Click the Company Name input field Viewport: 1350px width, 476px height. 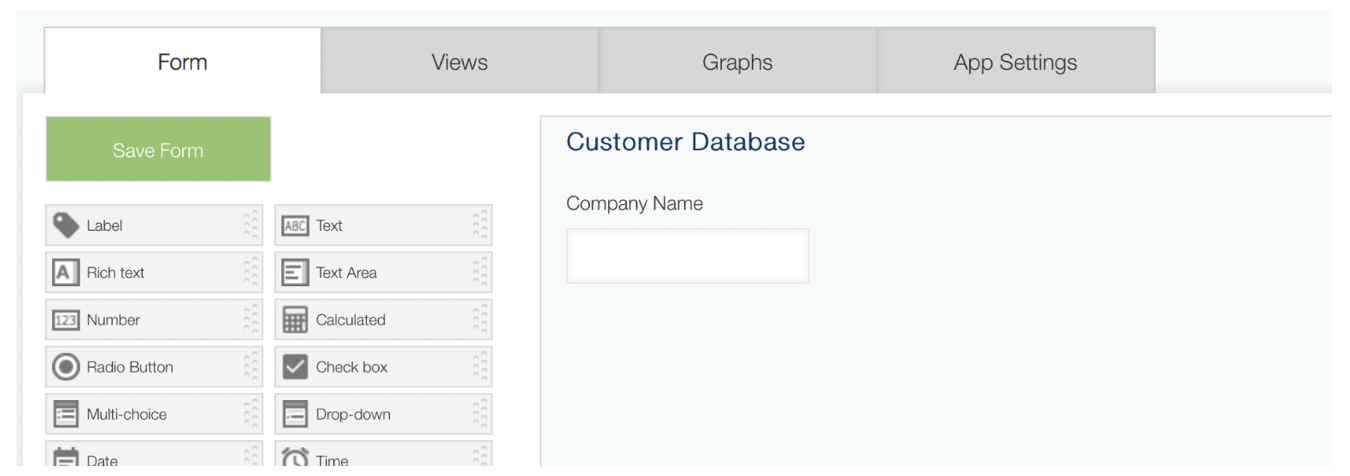pos(687,256)
